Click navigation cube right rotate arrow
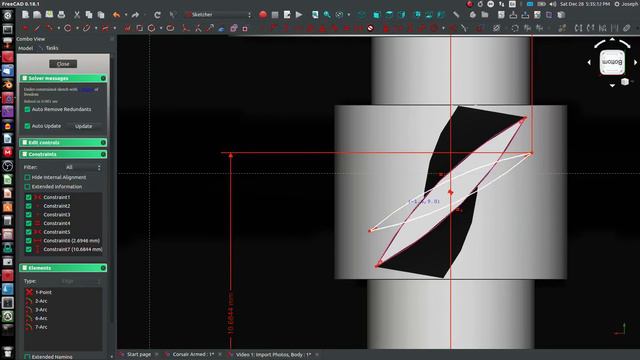The height and width of the screenshot is (360, 640). (x=635, y=62)
